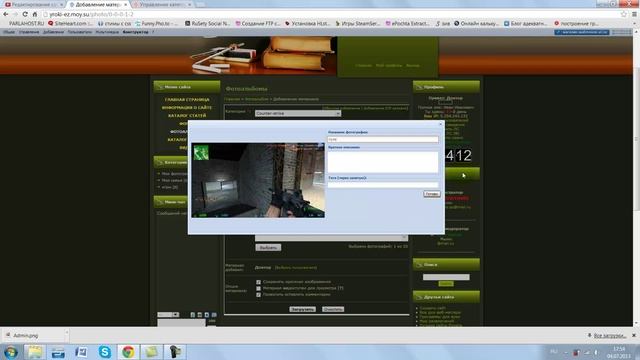Go back with the browser back arrow
Viewport: 640px width, 360px height.
[6, 14]
